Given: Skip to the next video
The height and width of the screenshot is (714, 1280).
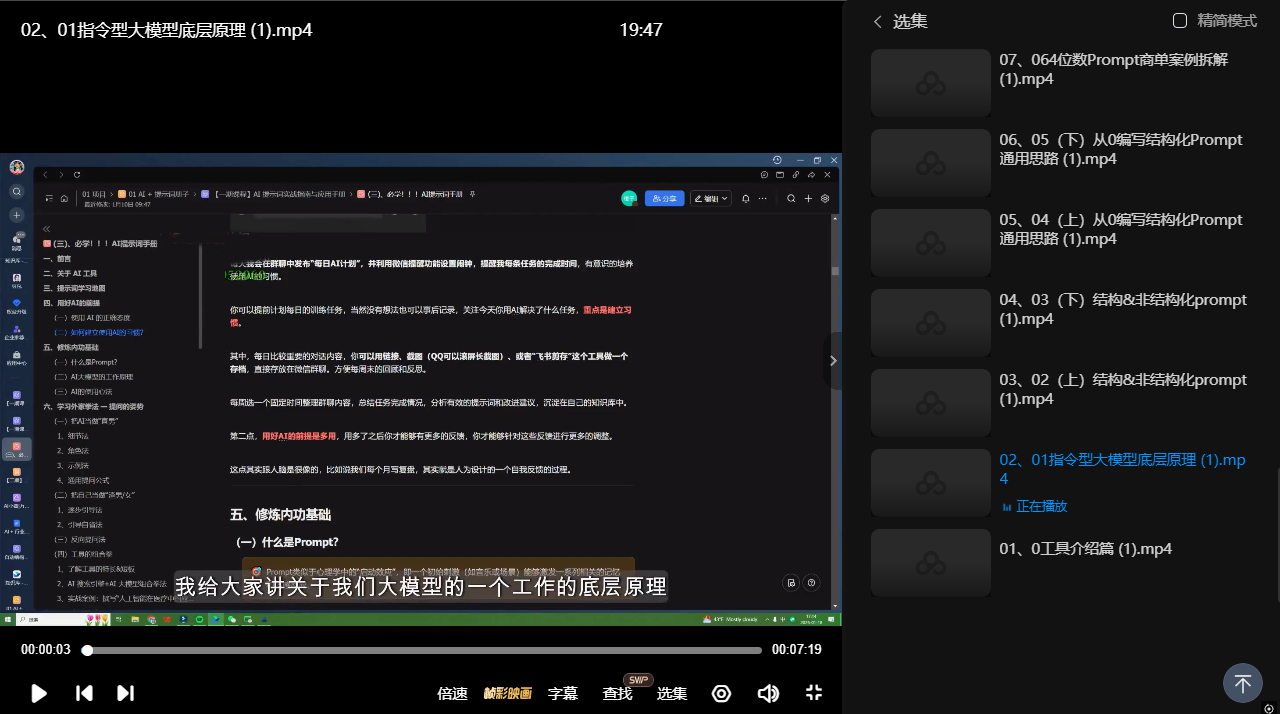Looking at the screenshot, I should pyautogui.click(x=126, y=693).
